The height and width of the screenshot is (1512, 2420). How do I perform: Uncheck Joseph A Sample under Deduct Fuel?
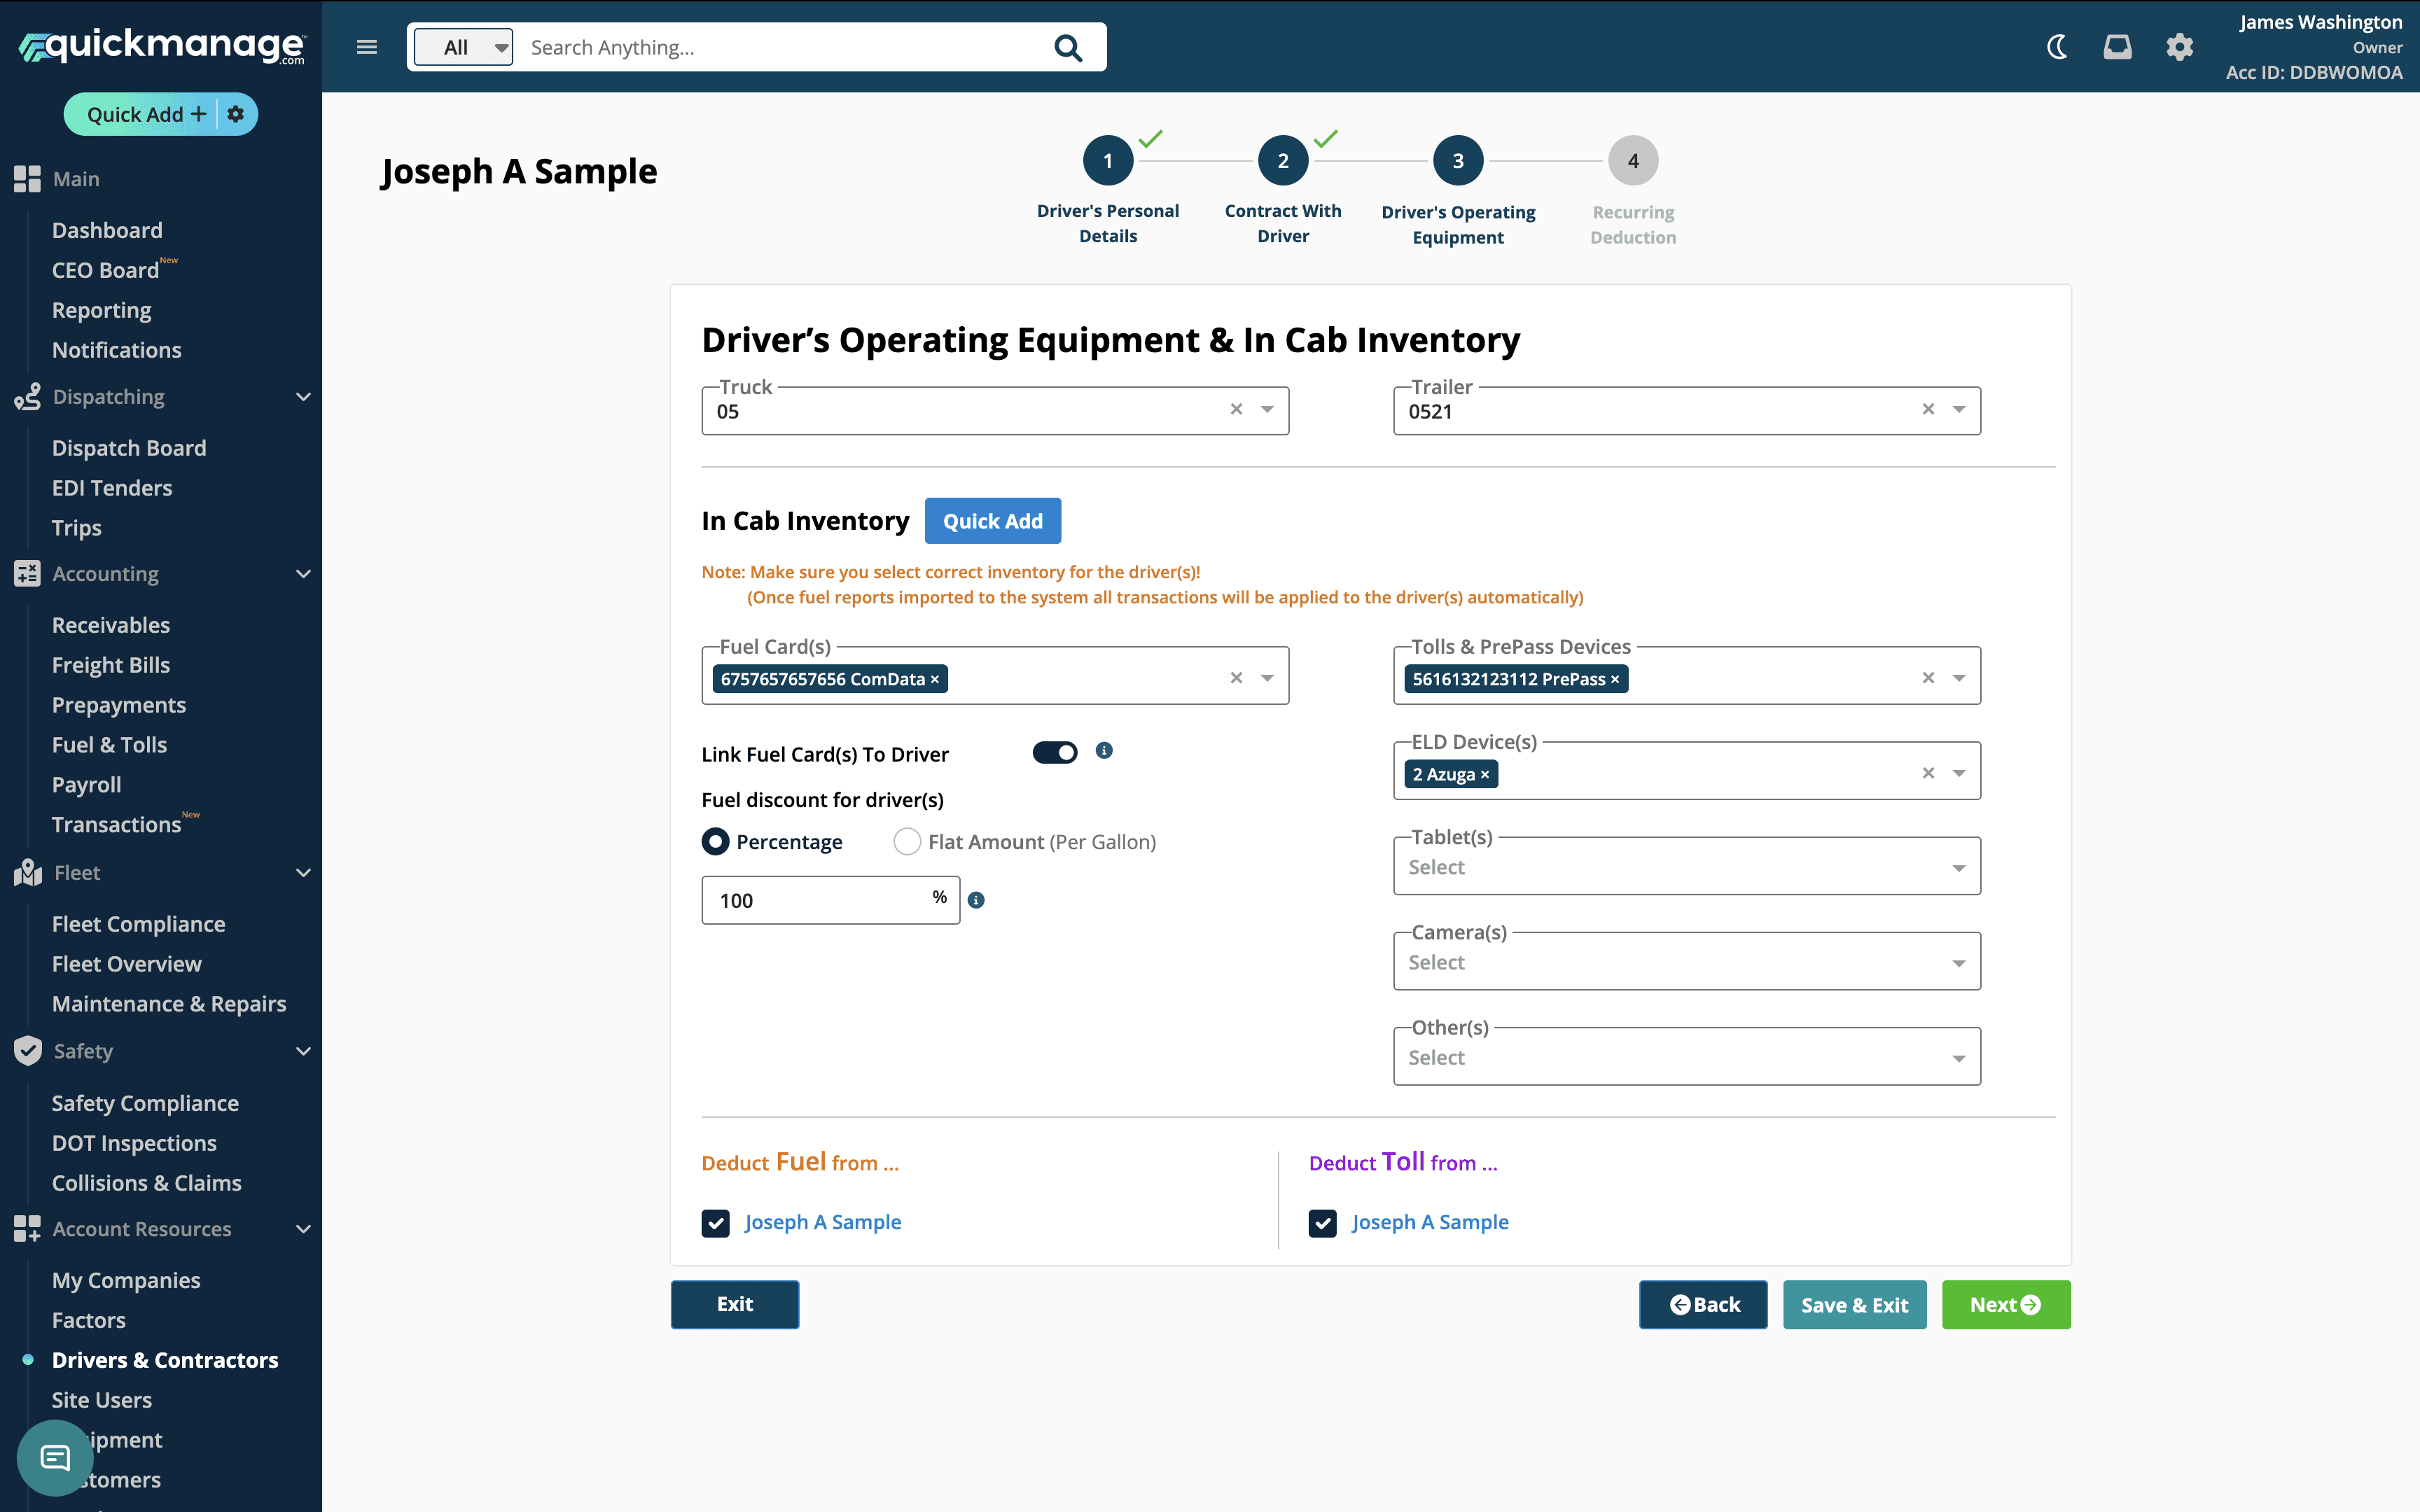[x=716, y=1223]
